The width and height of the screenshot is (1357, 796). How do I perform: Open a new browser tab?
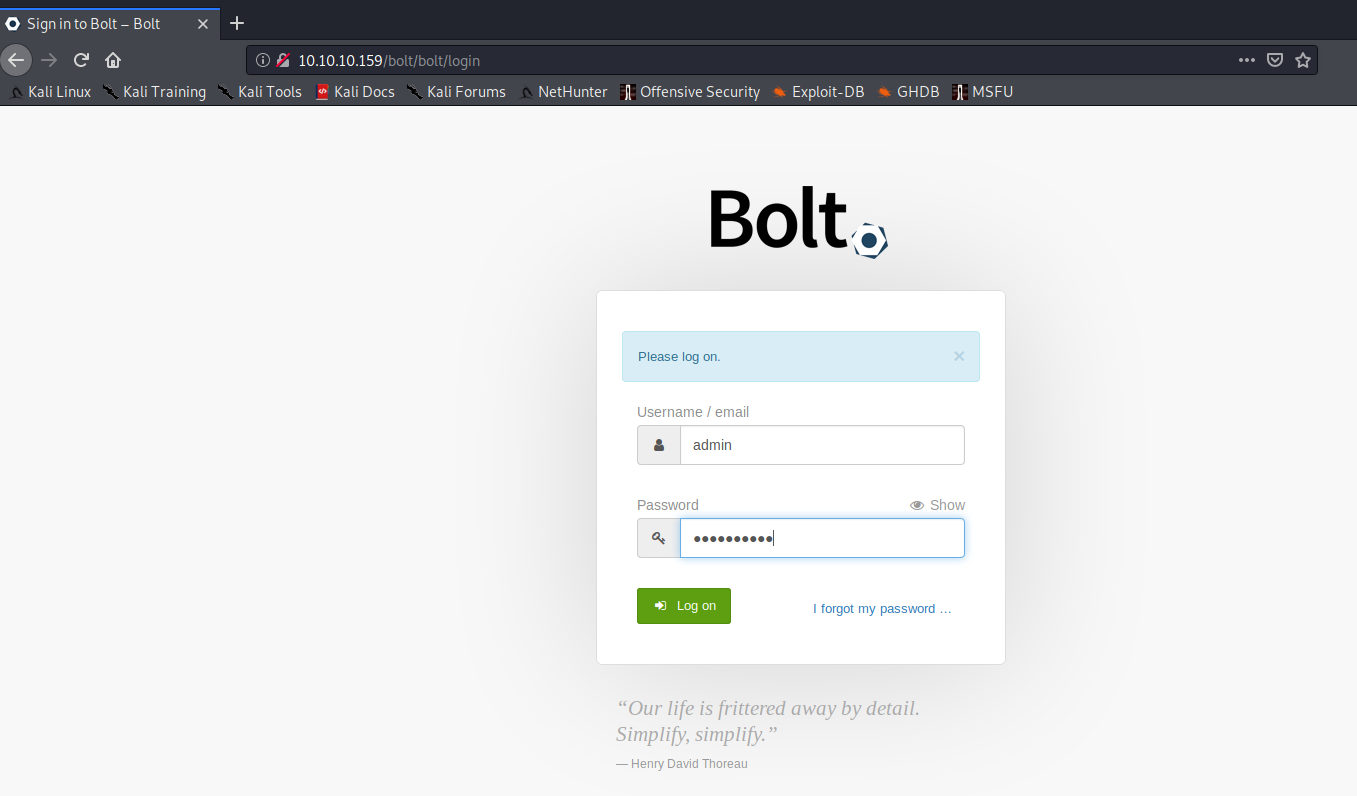coord(237,23)
